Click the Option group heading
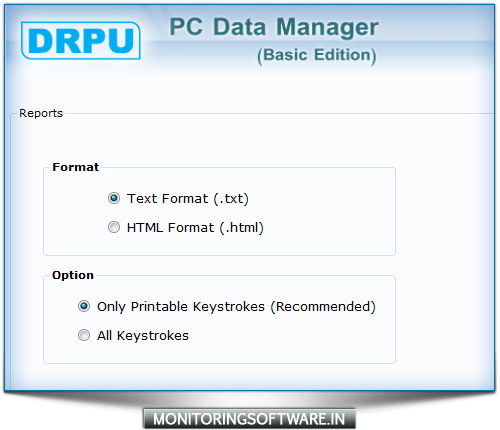 point(73,275)
